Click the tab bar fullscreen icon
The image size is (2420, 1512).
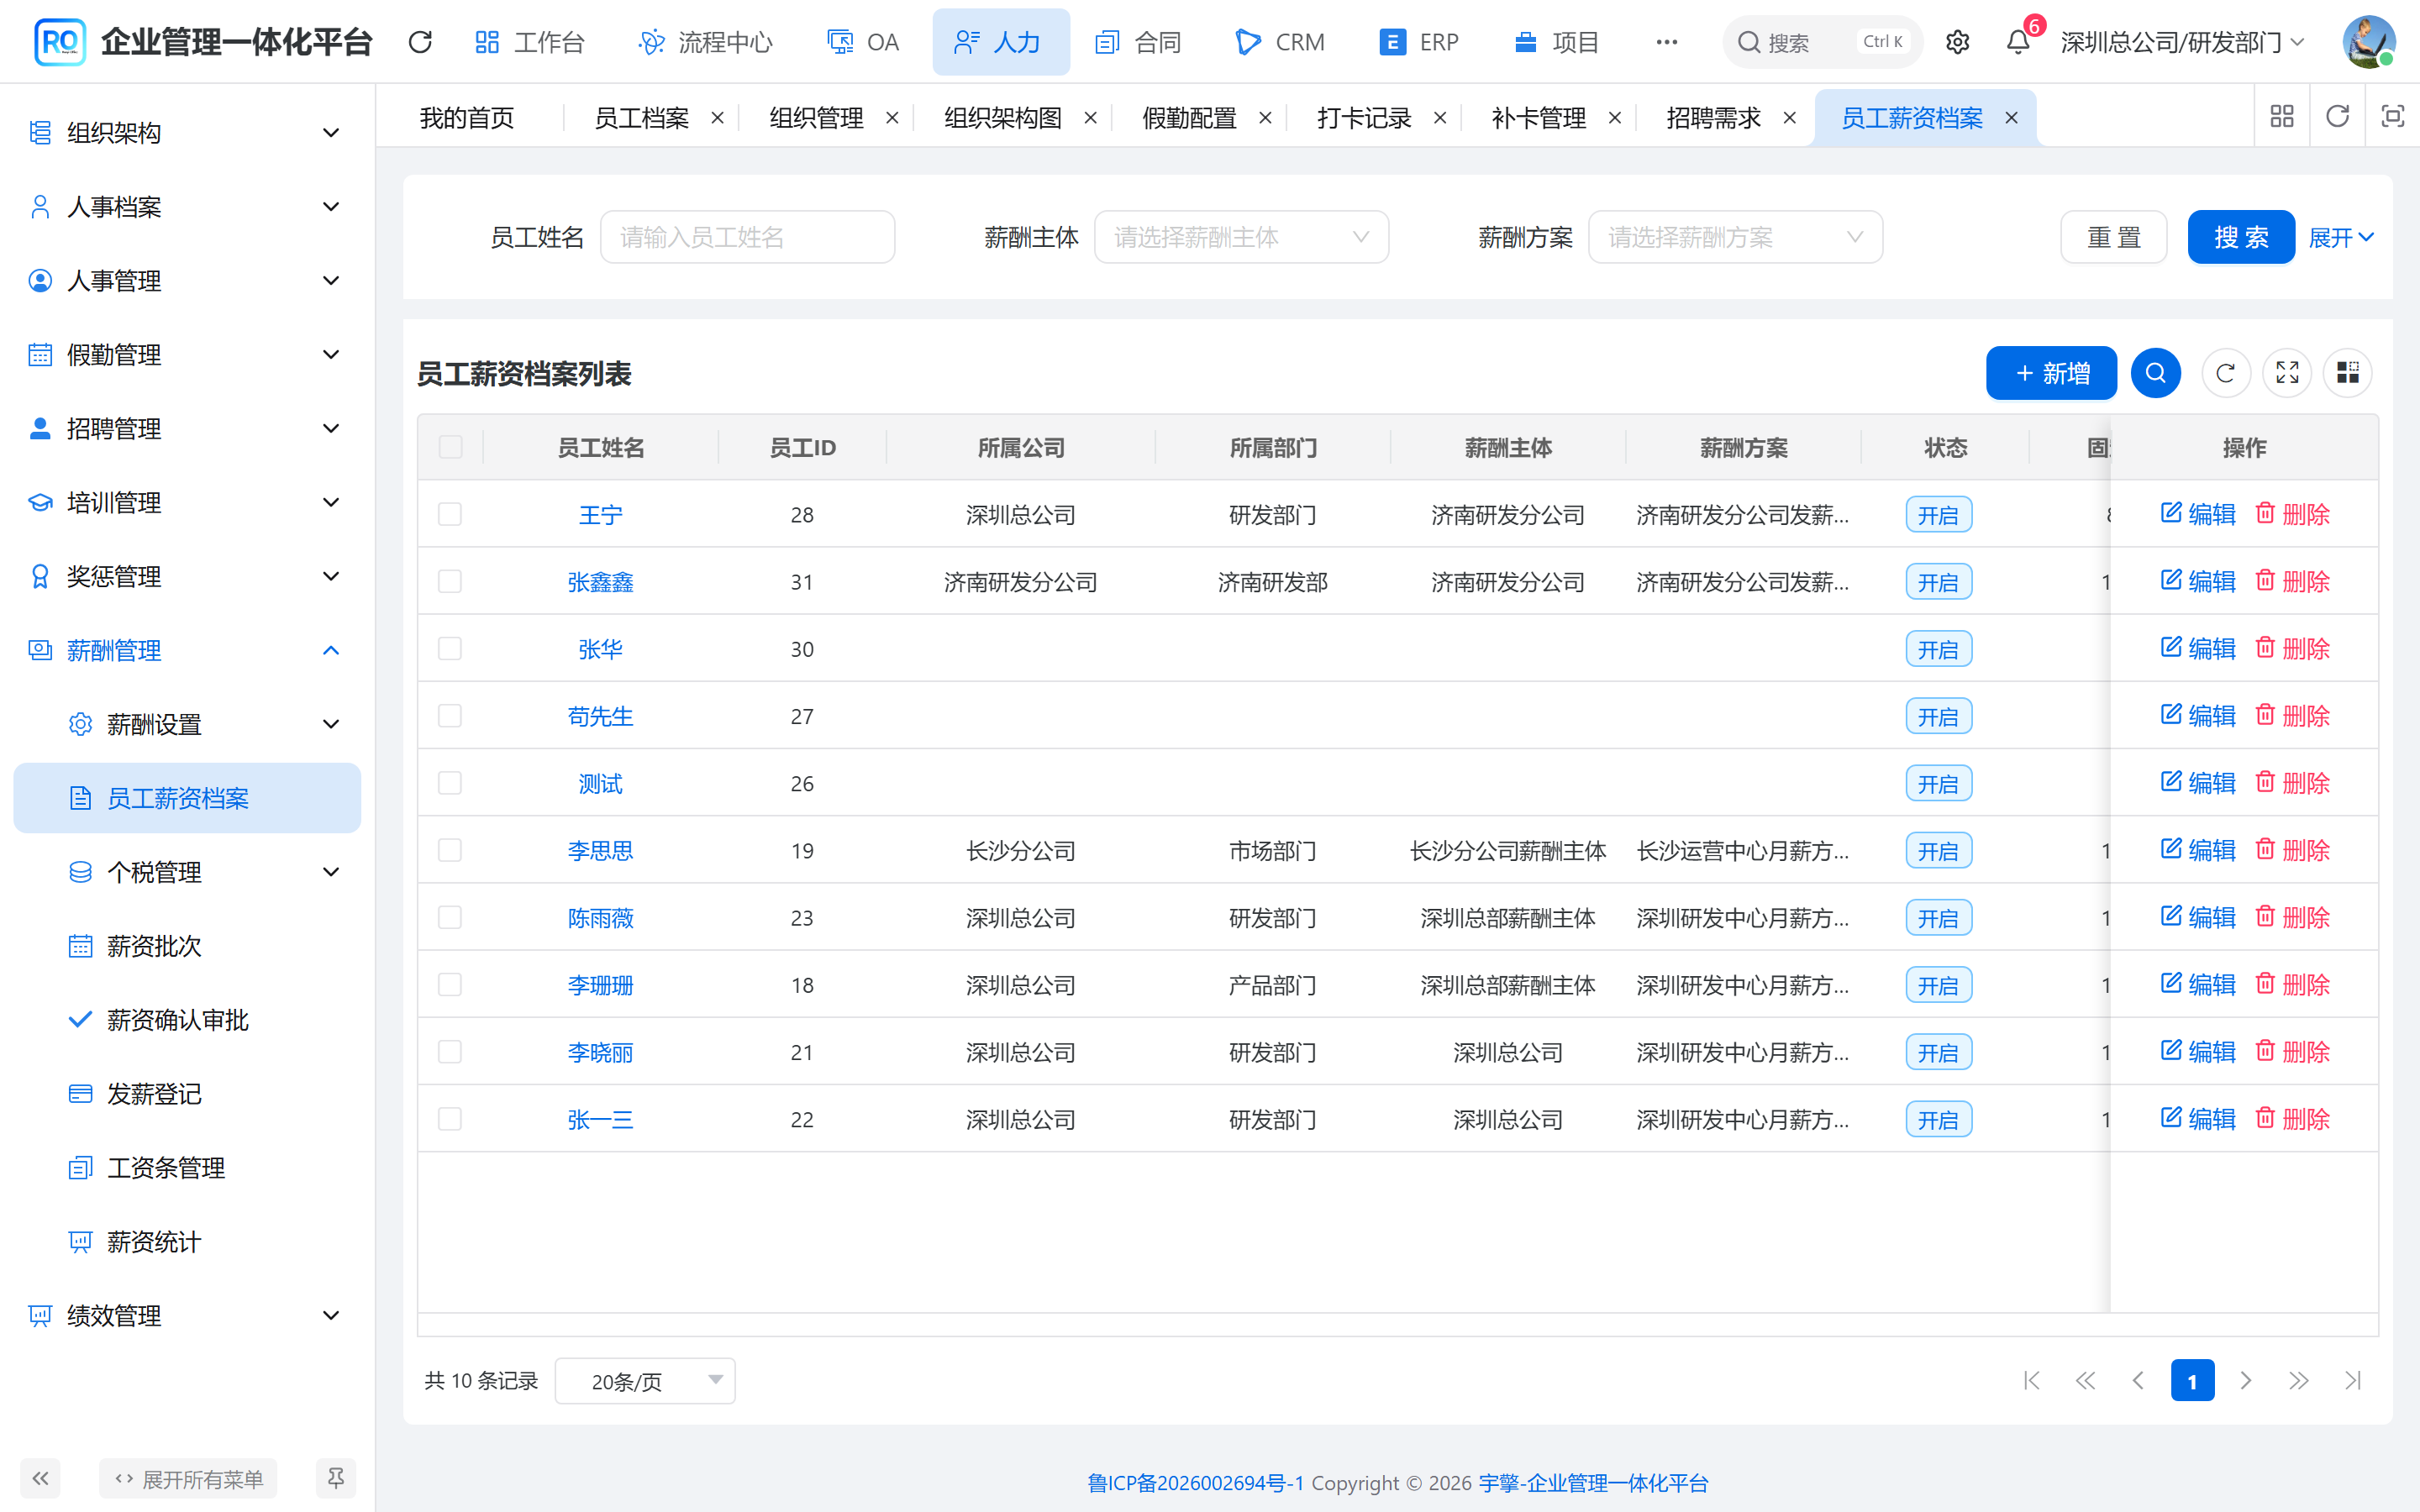tap(2392, 117)
